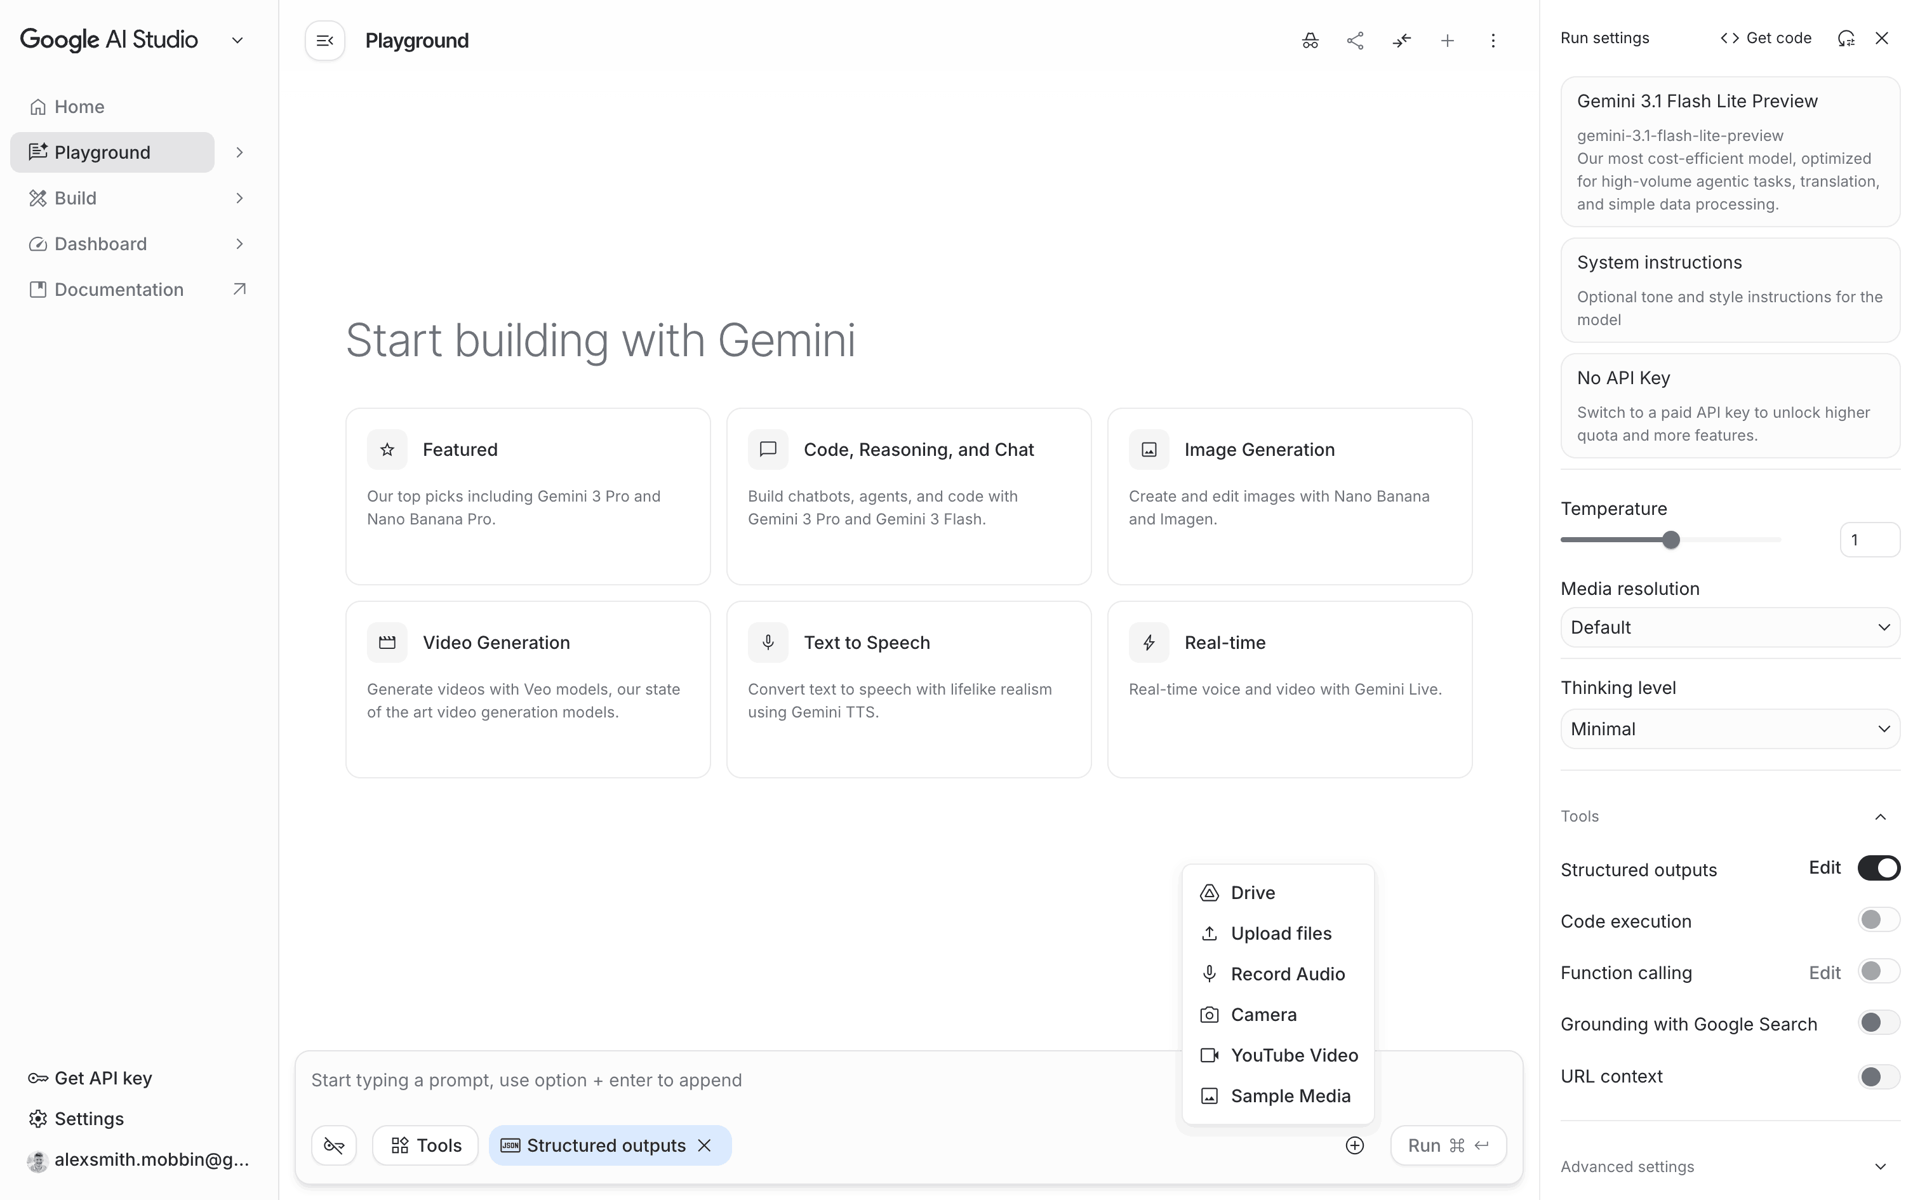Viewport: 1920px width, 1200px height.
Task: Open the three-dot more options menu
Action: 1493,41
